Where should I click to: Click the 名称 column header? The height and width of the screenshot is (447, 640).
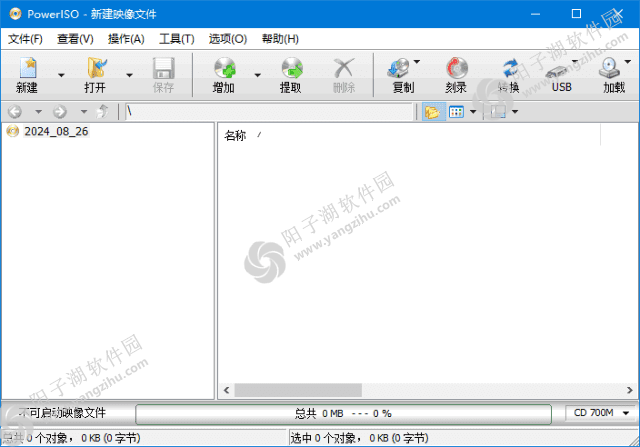[x=235, y=135]
